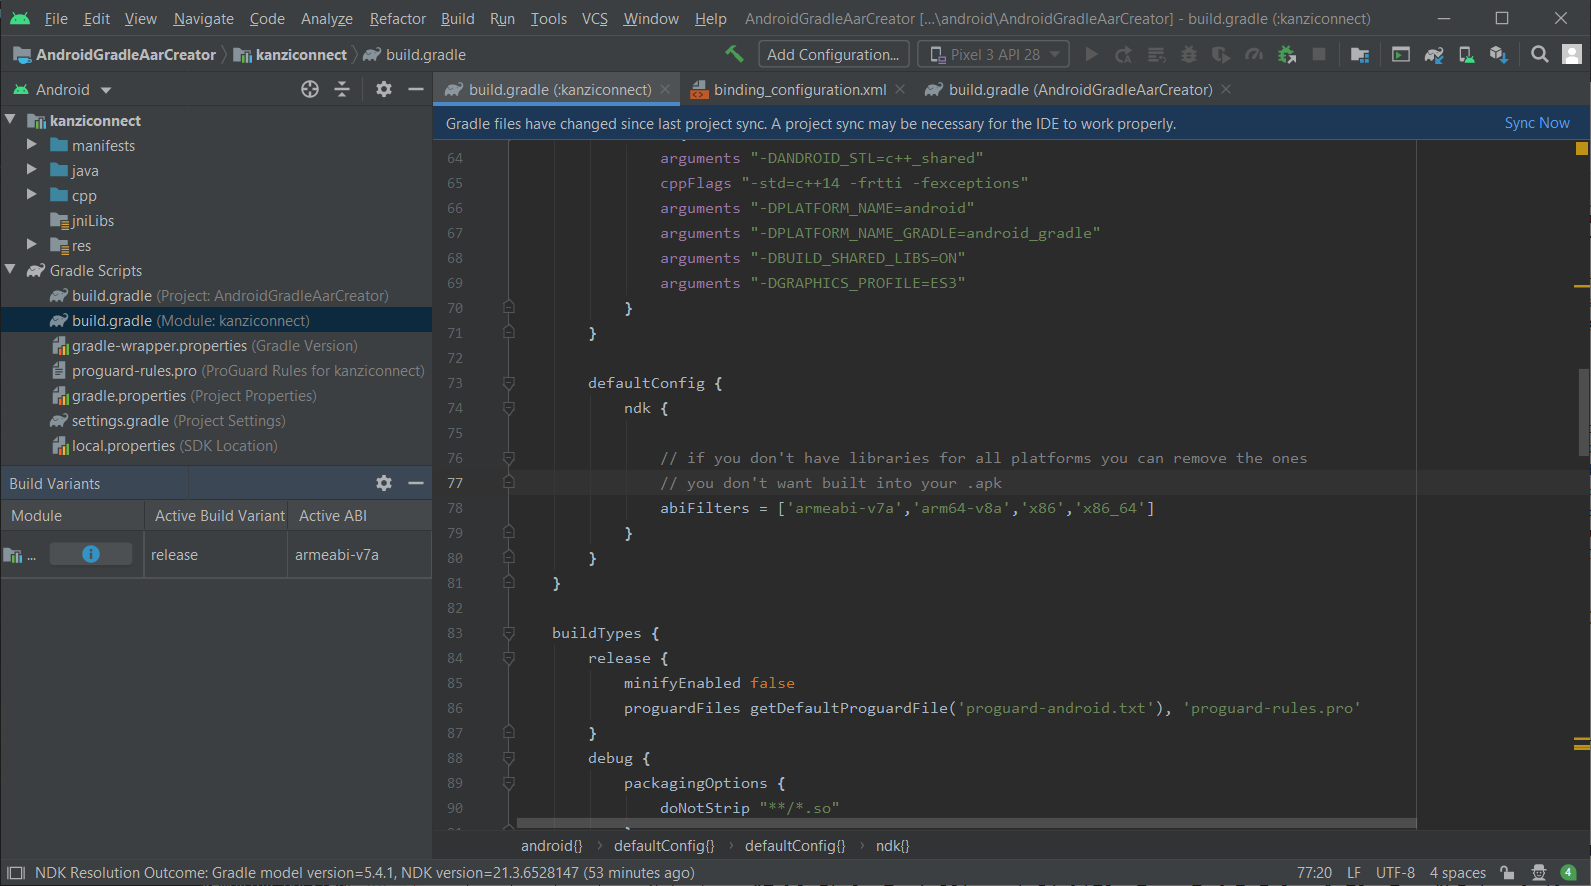Open the Event Log badge showing 4
This screenshot has height=886, width=1591.
[1569, 873]
